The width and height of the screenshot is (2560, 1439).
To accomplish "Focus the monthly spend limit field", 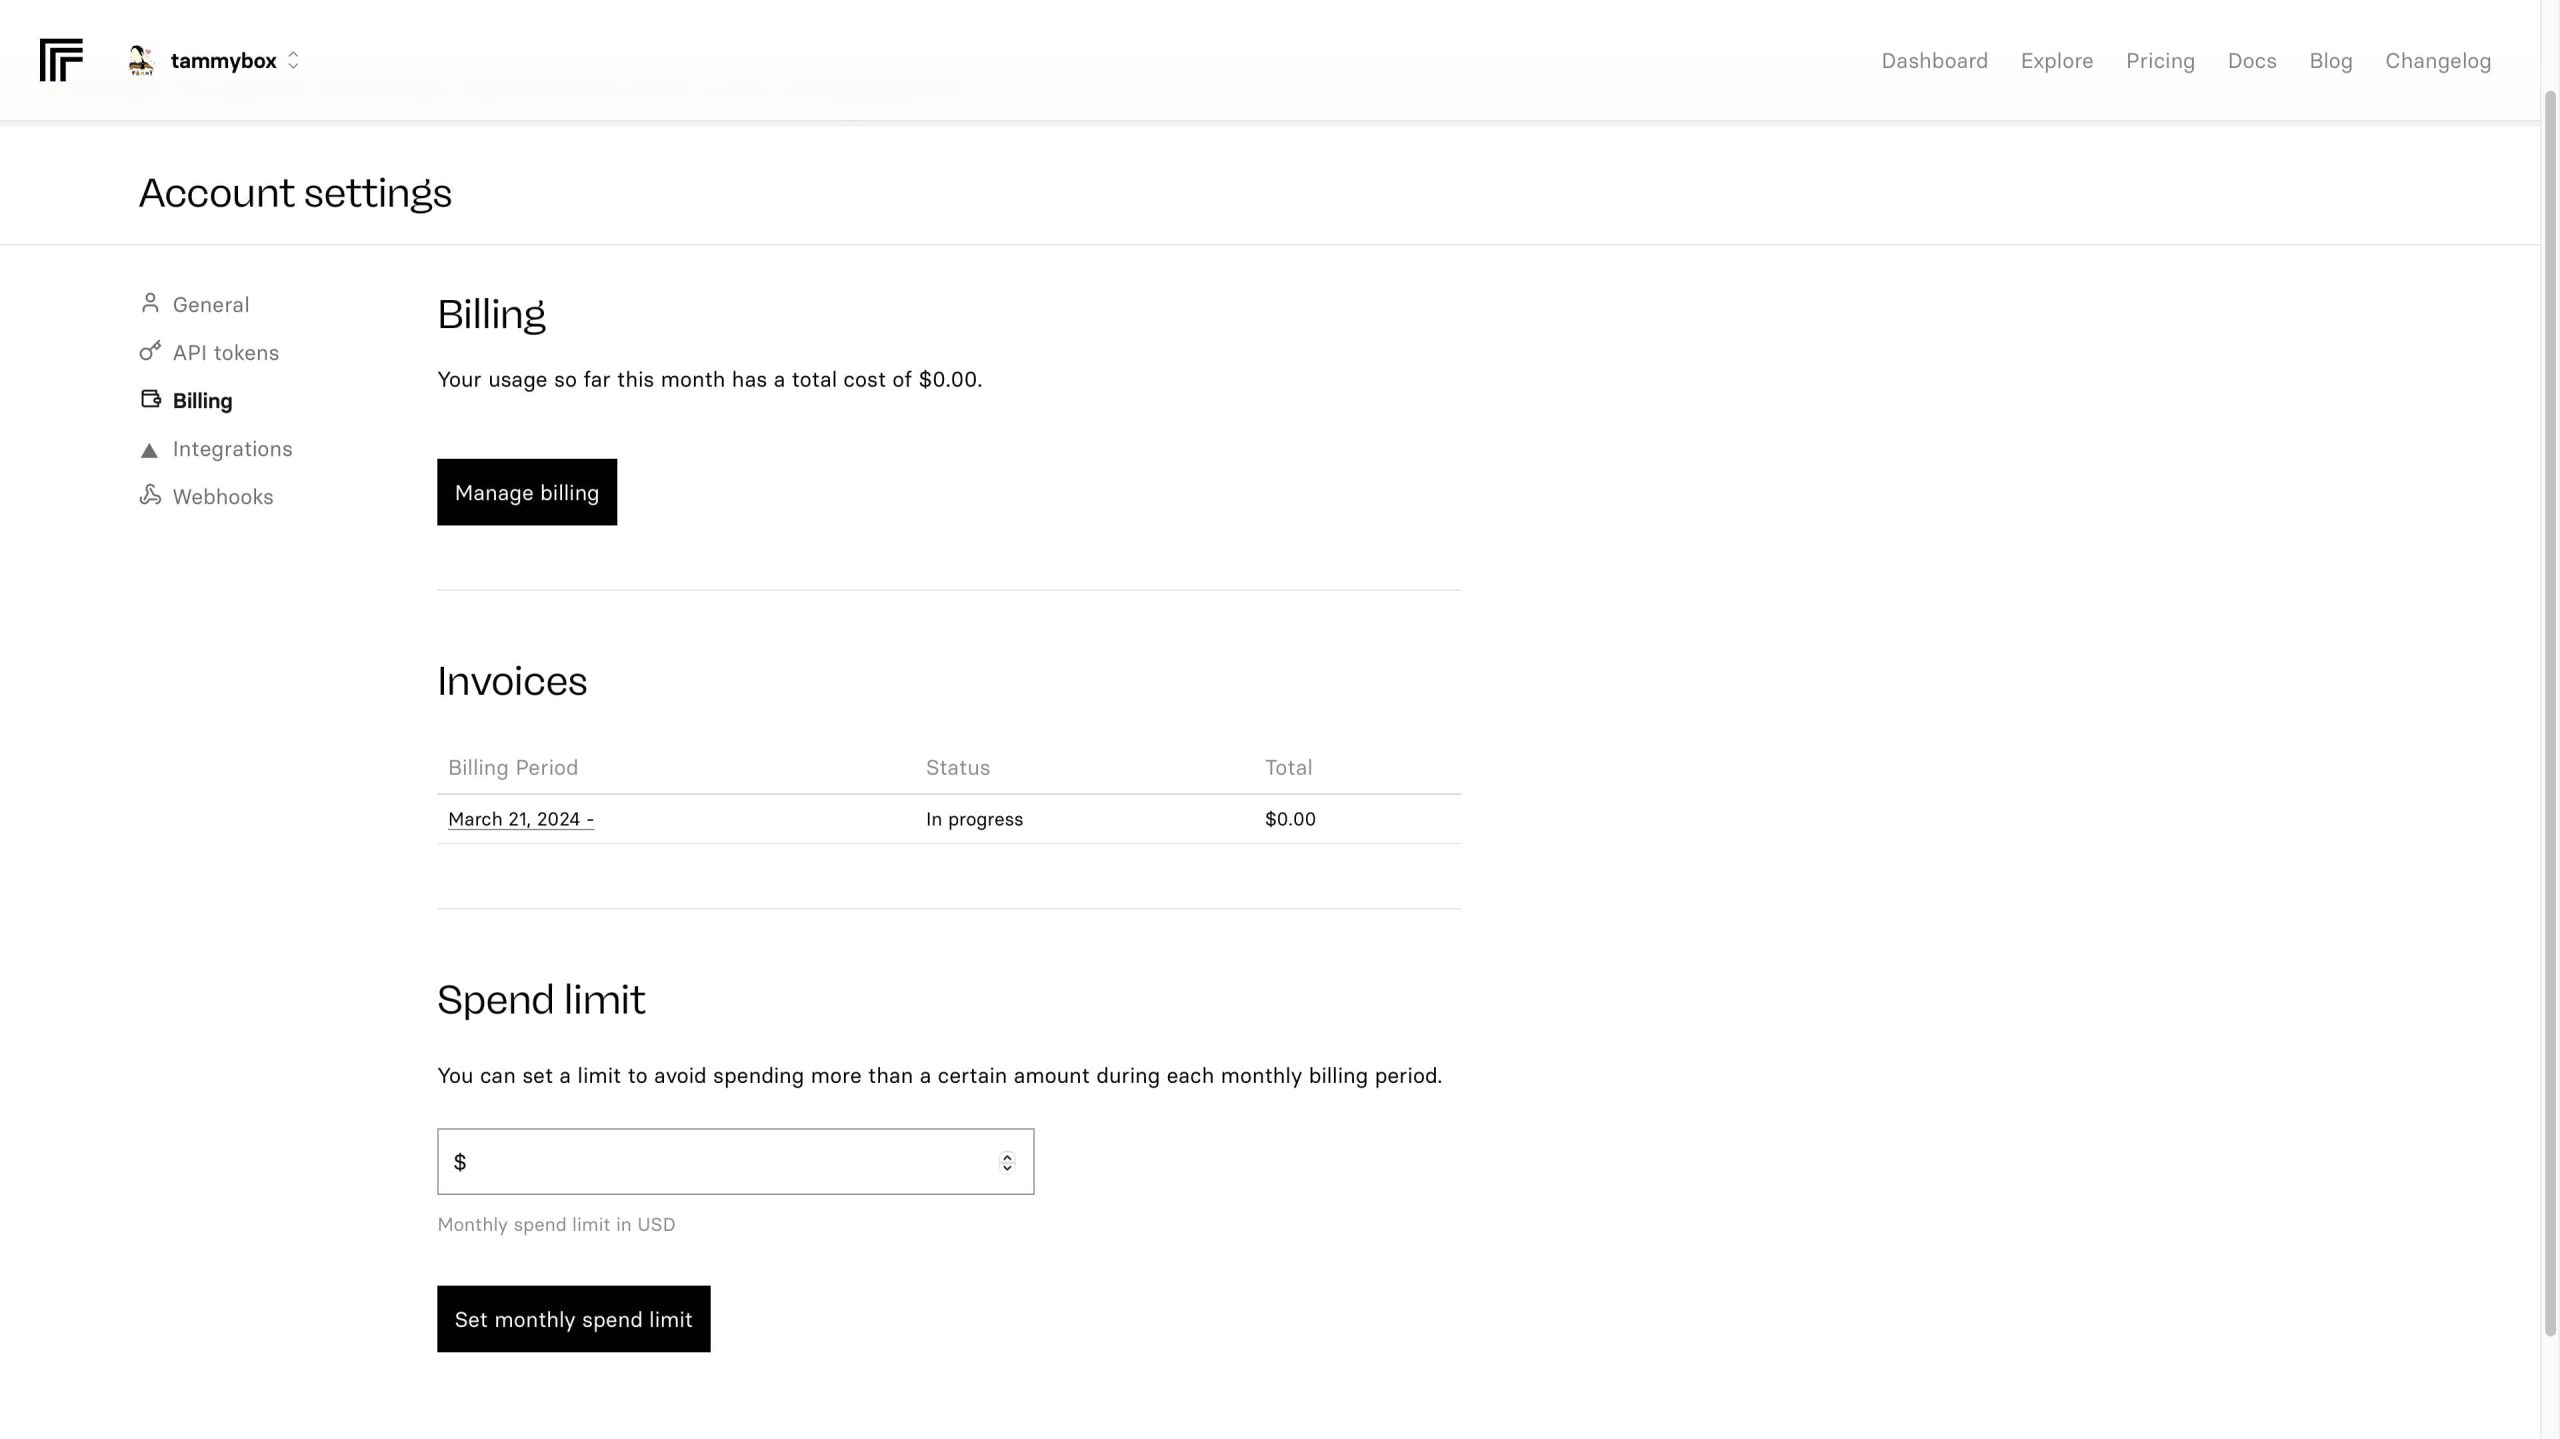I will [x=720, y=1161].
